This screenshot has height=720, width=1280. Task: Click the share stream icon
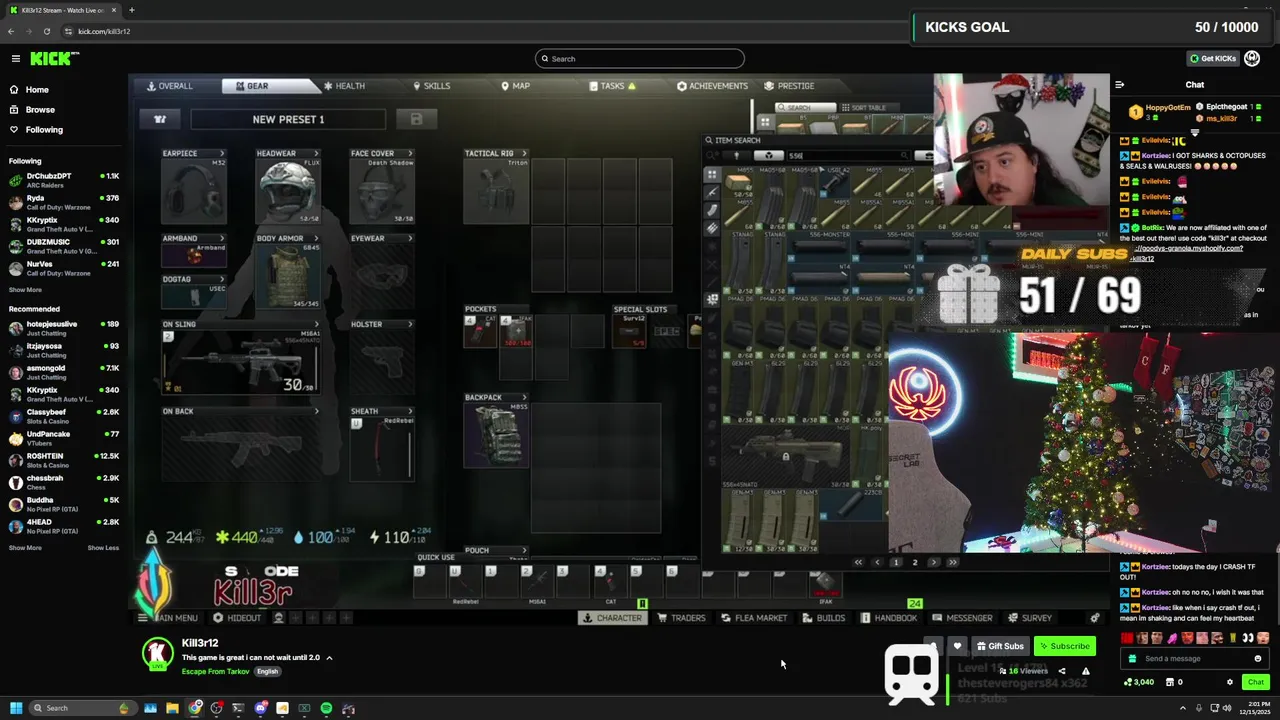(1062, 671)
